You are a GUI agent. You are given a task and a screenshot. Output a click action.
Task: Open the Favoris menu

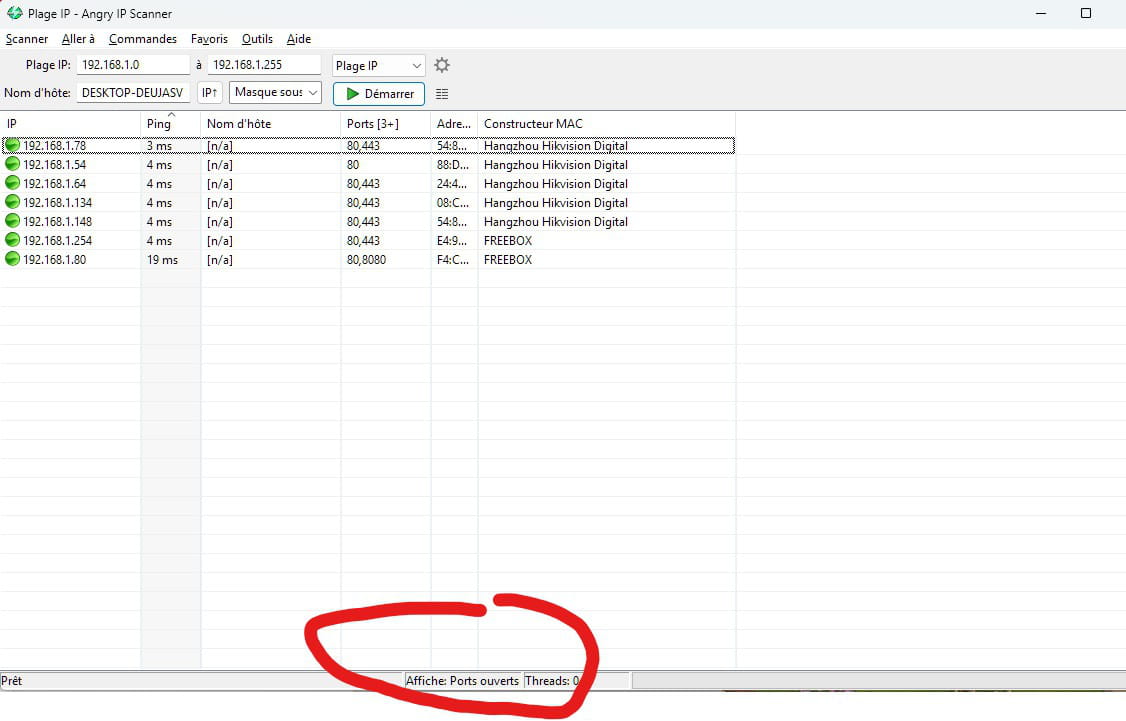(x=209, y=39)
